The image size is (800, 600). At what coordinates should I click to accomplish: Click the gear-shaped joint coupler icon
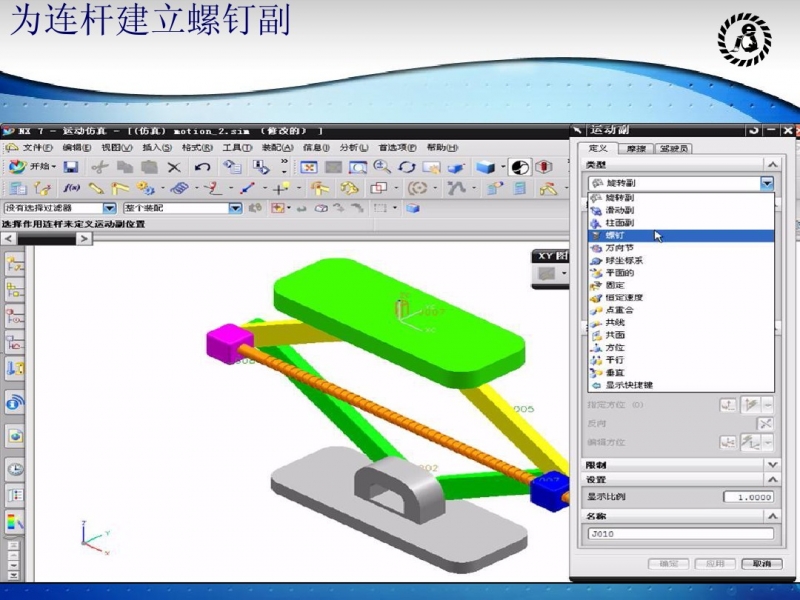pos(146,188)
